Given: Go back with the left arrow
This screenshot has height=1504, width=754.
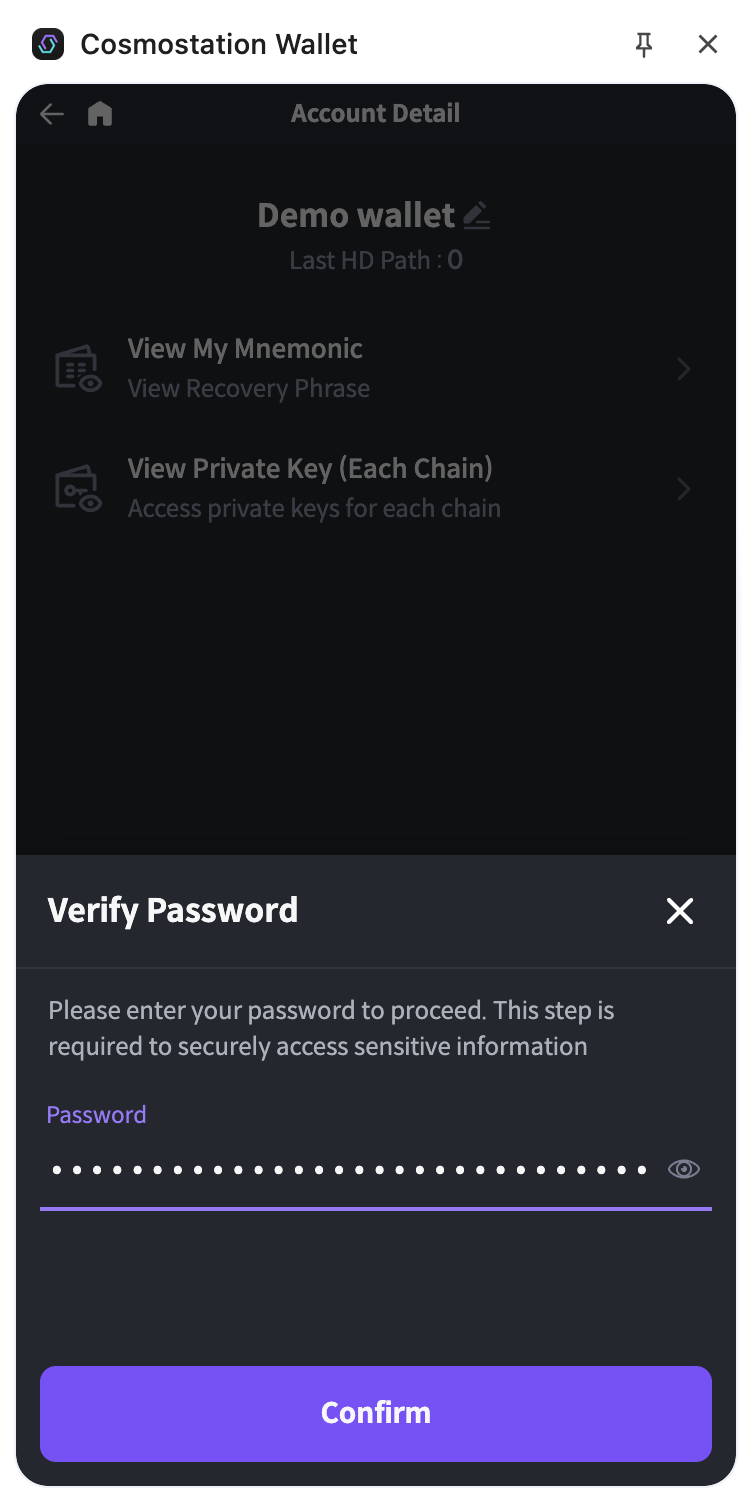Looking at the screenshot, I should (x=52, y=114).
